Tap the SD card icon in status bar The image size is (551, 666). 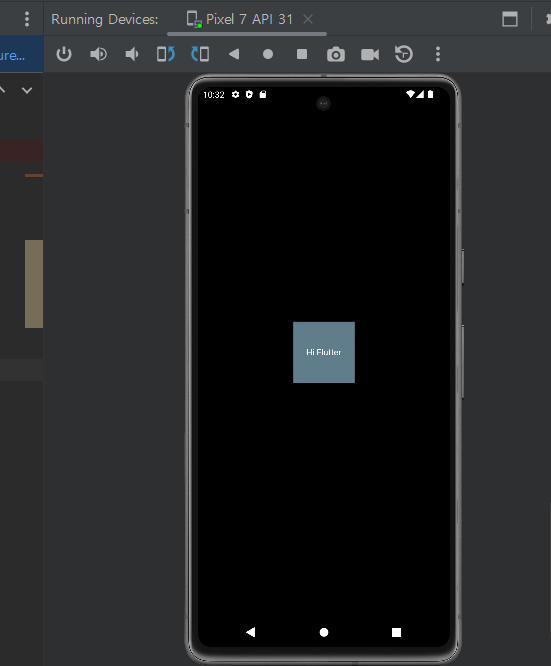(263, 94)
